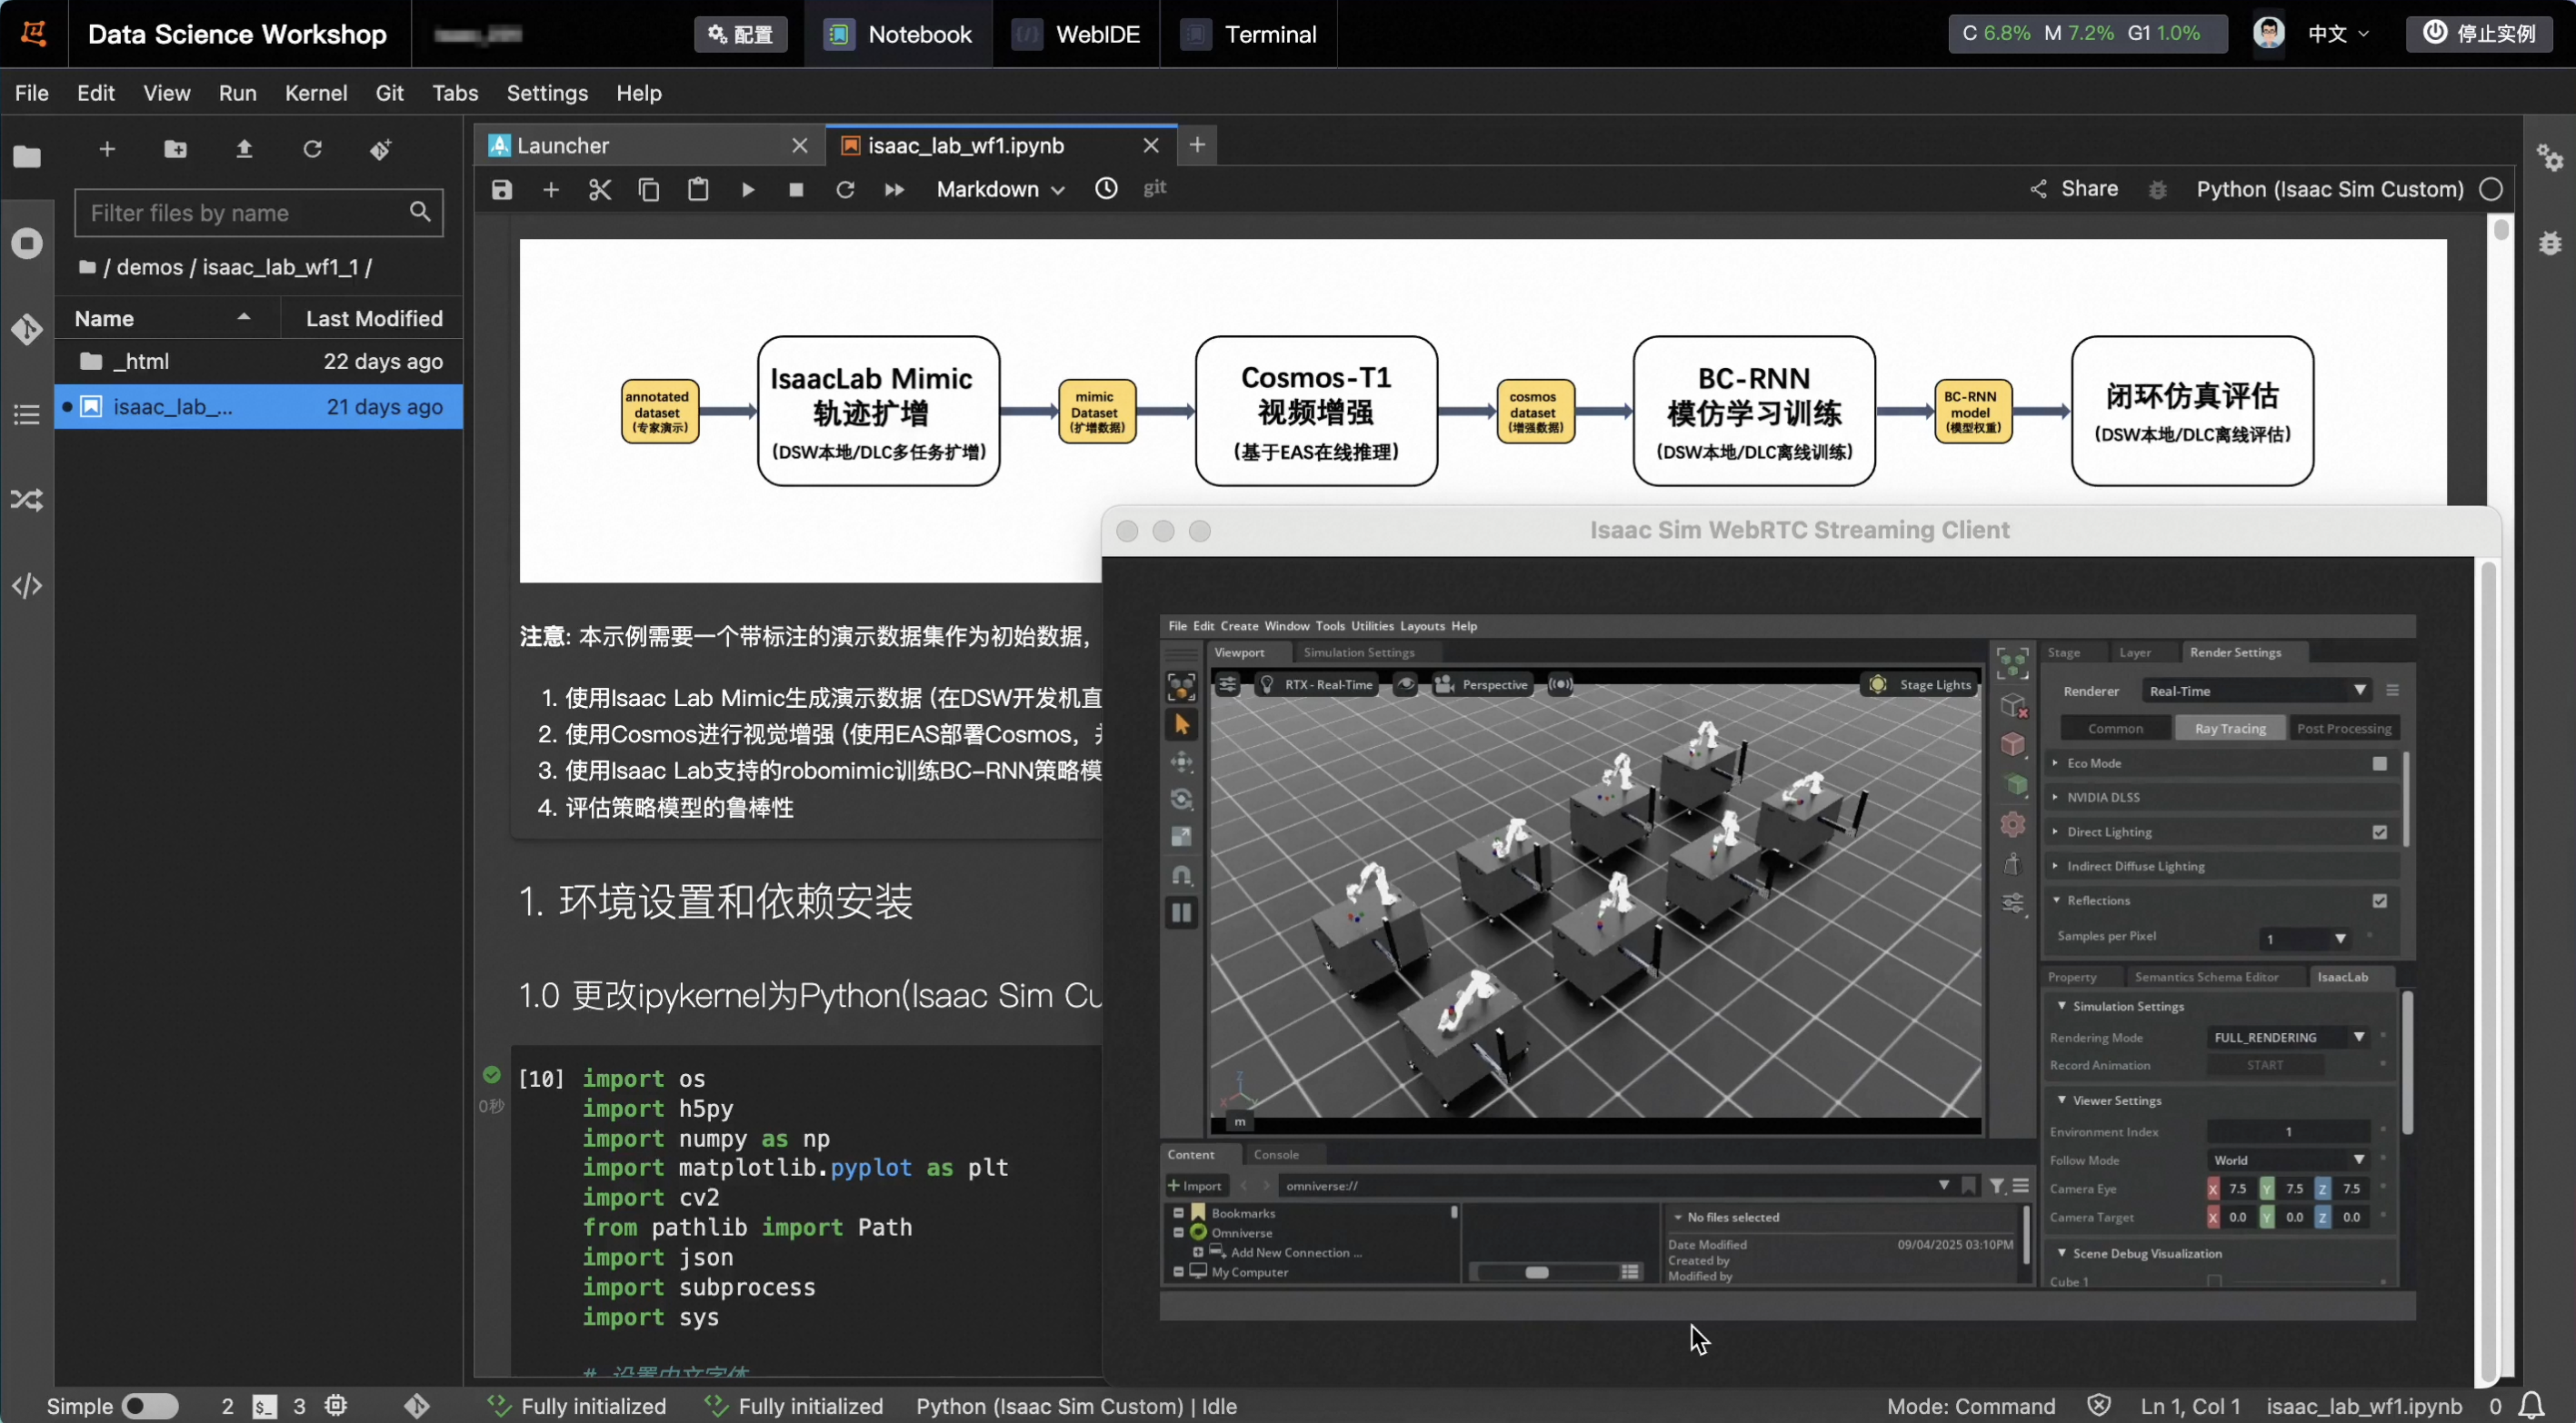Open the table of contents sidebar icon
The height and width of the screenshot is (1423, 2576).
point(27,414)
